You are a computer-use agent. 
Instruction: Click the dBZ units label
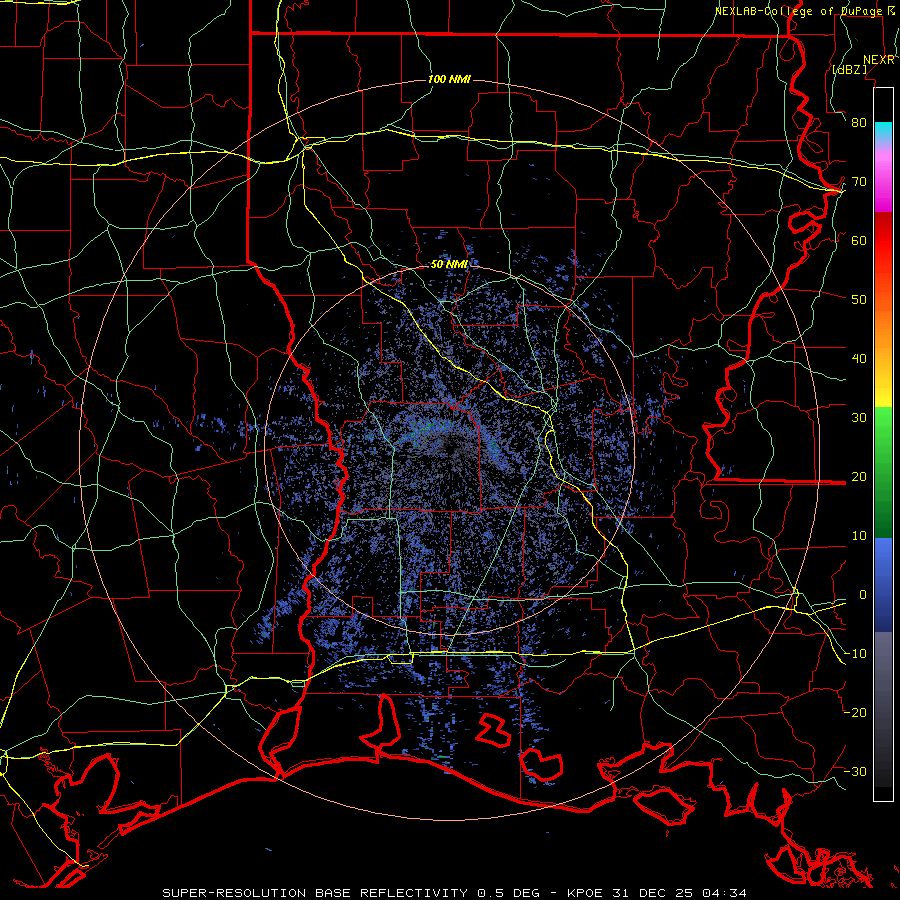point(849,69)
